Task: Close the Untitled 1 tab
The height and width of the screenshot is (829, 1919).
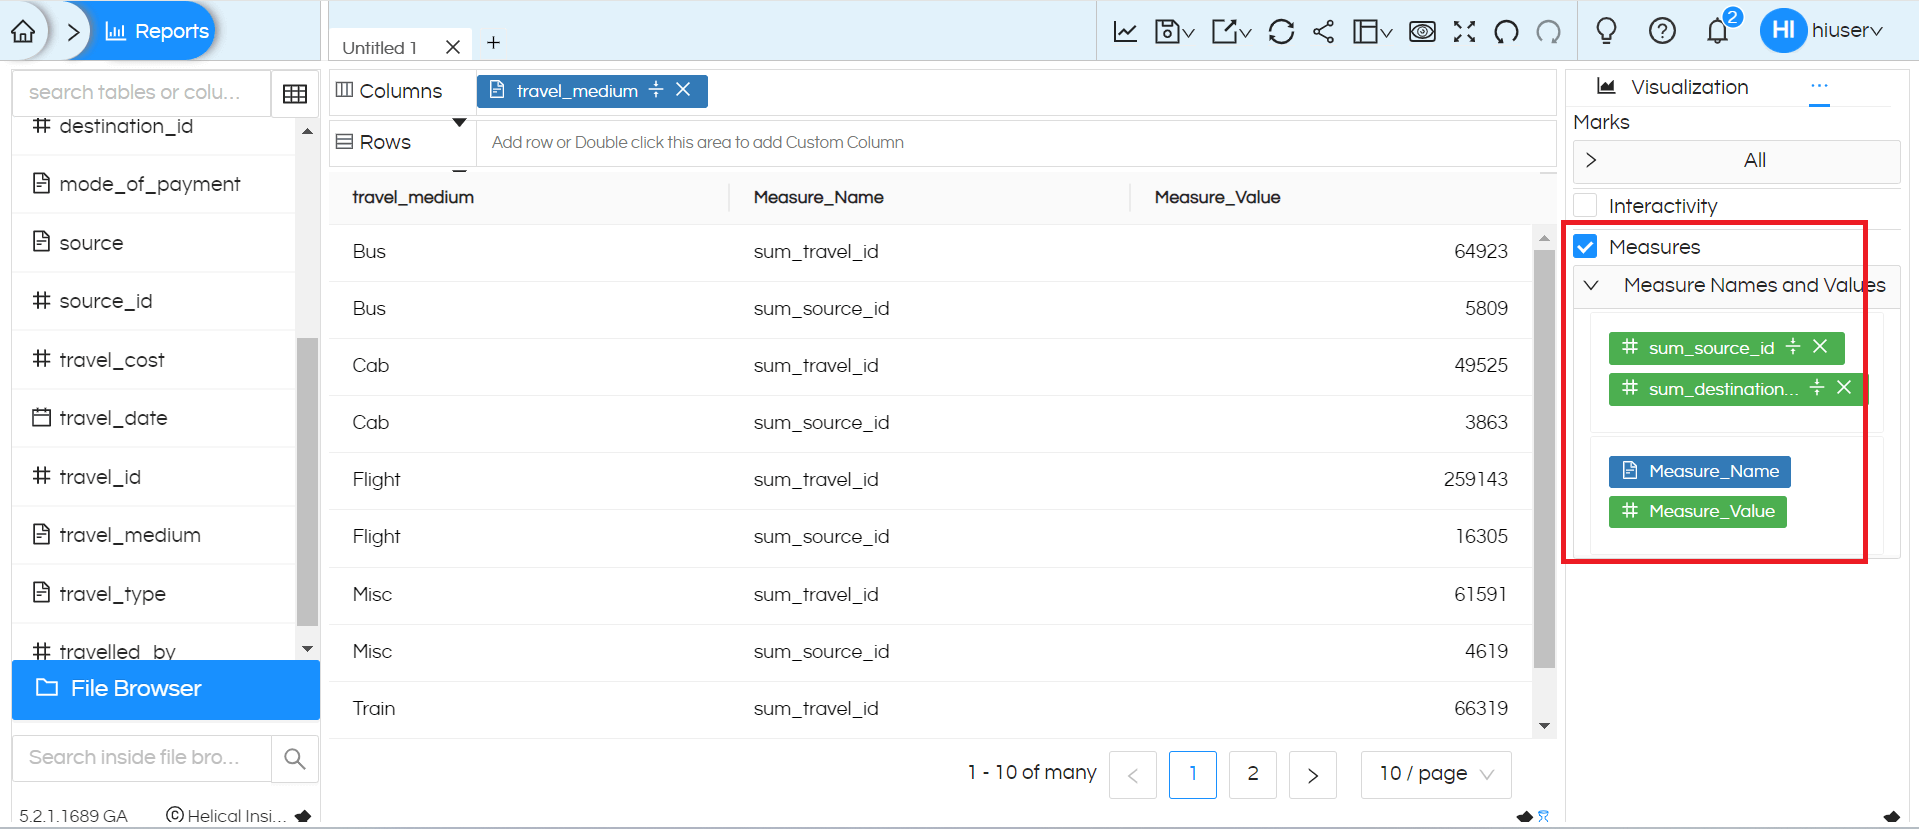Action: 453,47
